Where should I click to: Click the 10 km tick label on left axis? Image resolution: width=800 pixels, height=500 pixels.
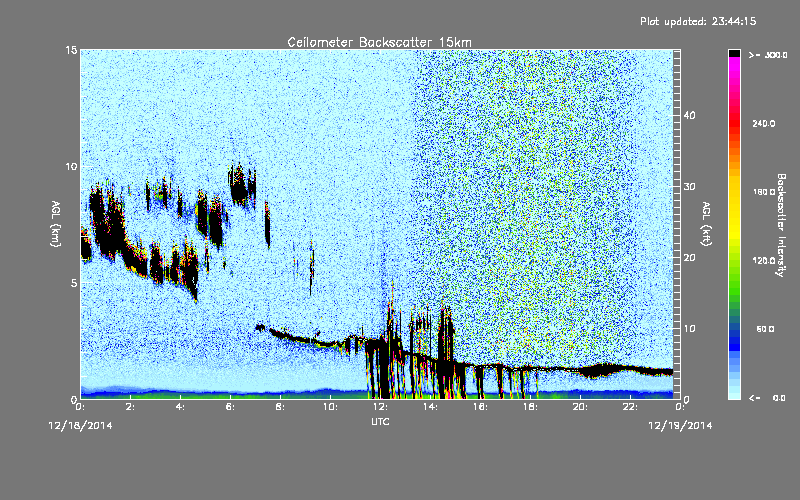coord(71,167)
